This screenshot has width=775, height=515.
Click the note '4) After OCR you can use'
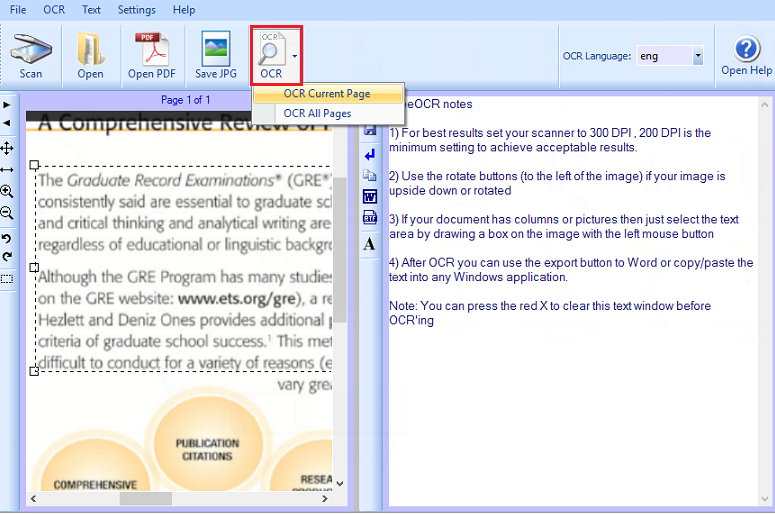(x=571, y=270)
